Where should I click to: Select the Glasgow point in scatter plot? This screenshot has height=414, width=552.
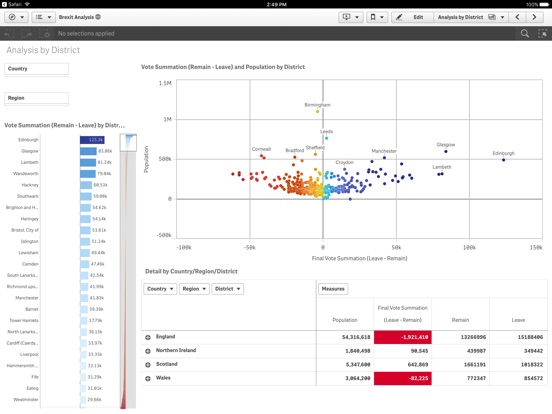[x=446, y=151]
